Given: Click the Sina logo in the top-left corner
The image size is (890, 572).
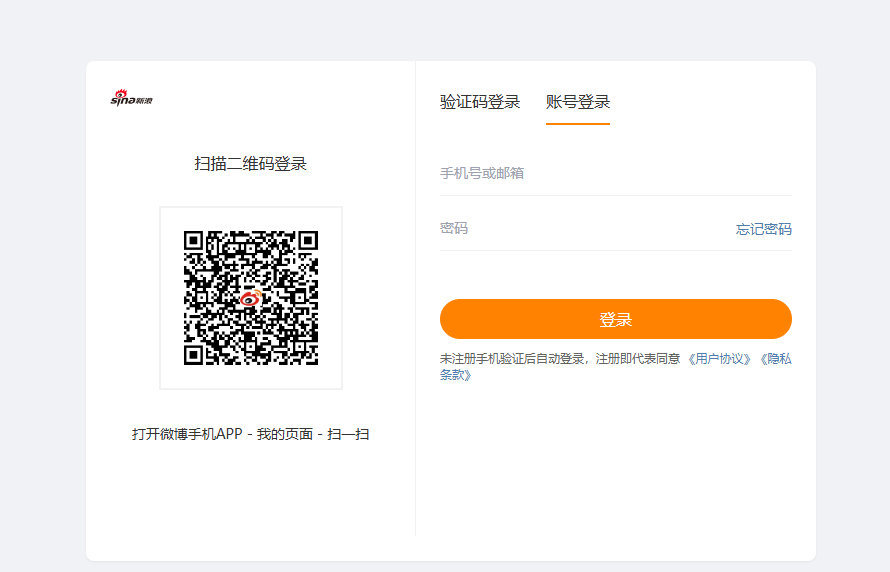Looking at the screenshot, I should click(x=130, y=98).
